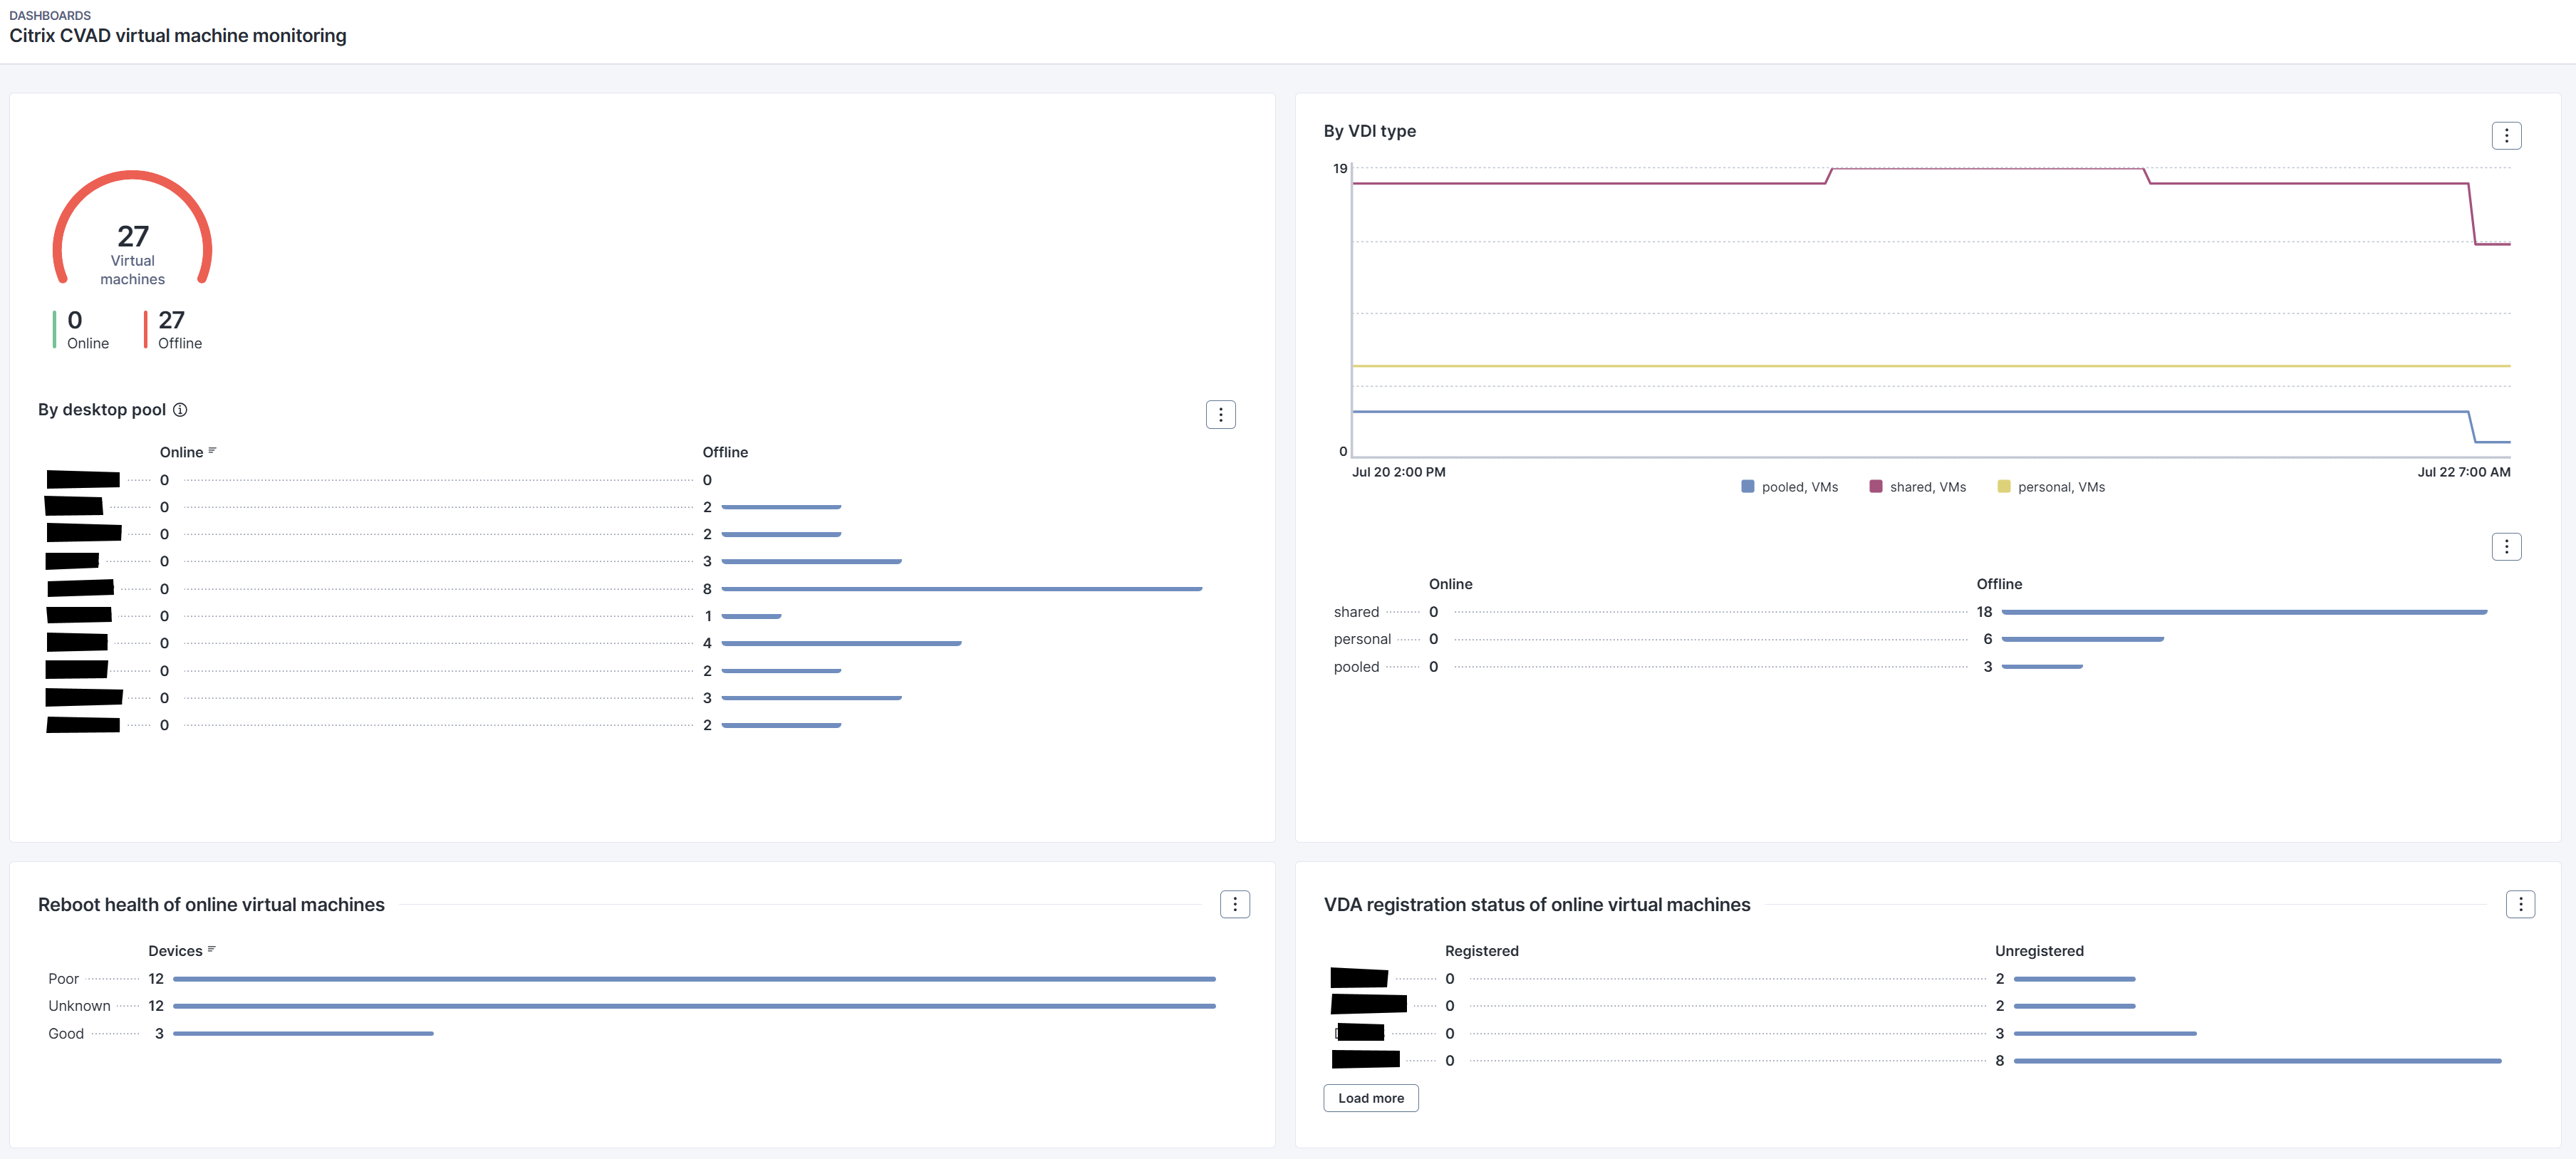Sort VDA table by Registered column

coord(1481,951)
